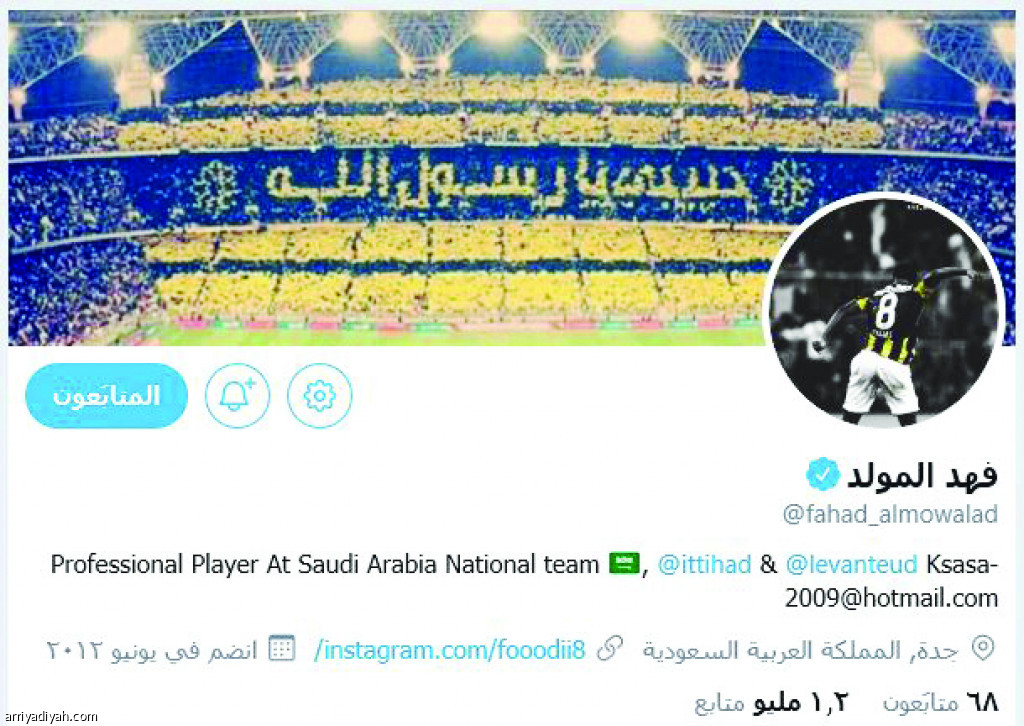The width and height of the screenshot is (1024, 726).
Task: Open the instagram.com/fooodii8 link
Action: (x=449, y=650)
